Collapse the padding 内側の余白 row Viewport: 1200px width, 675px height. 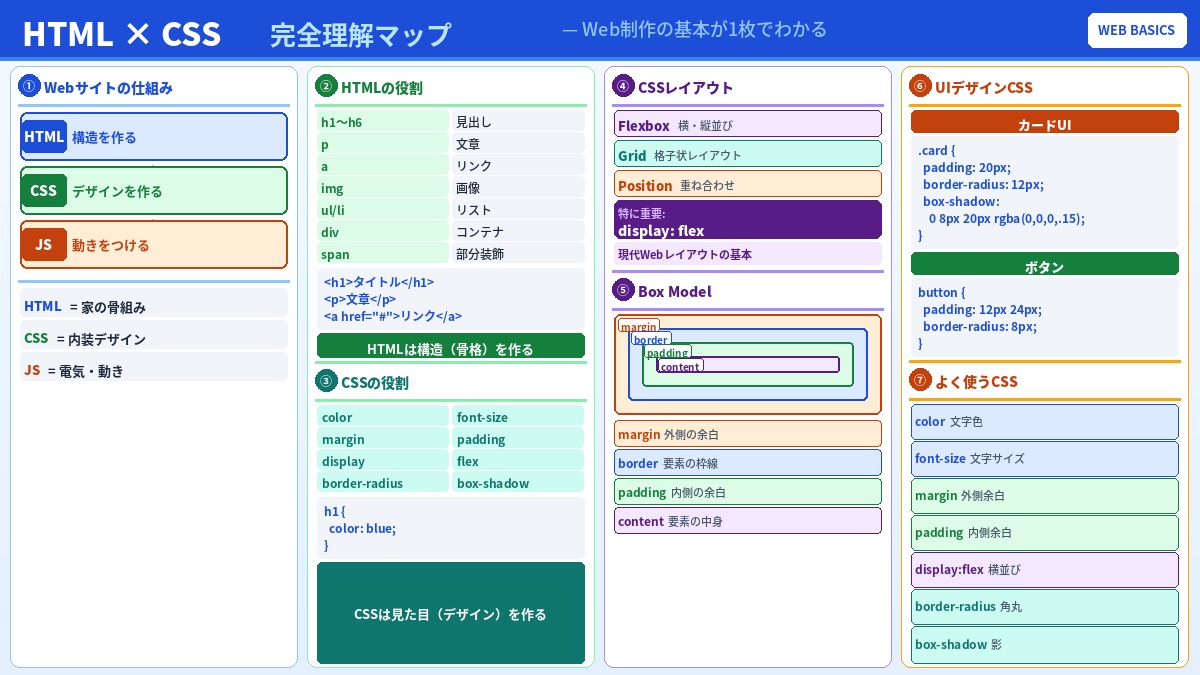click(x=748, y=492)
